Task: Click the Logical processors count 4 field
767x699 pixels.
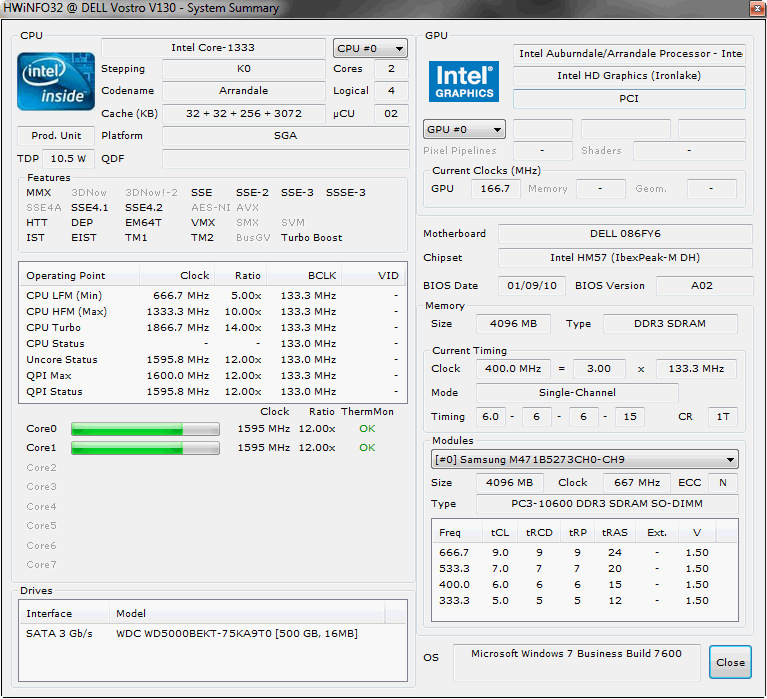Action: [391, 90]
